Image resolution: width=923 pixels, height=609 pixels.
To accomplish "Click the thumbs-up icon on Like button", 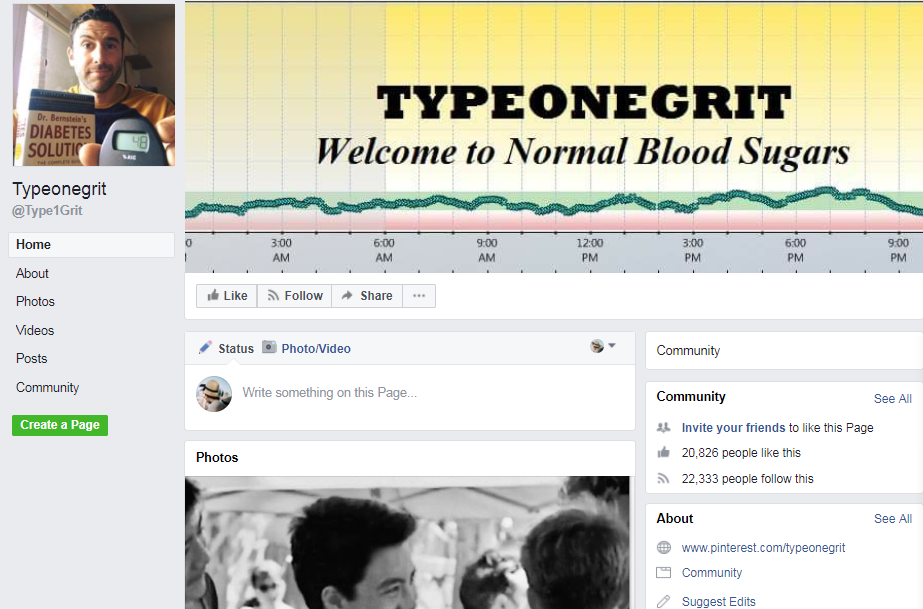I will (x=213, y=295).
